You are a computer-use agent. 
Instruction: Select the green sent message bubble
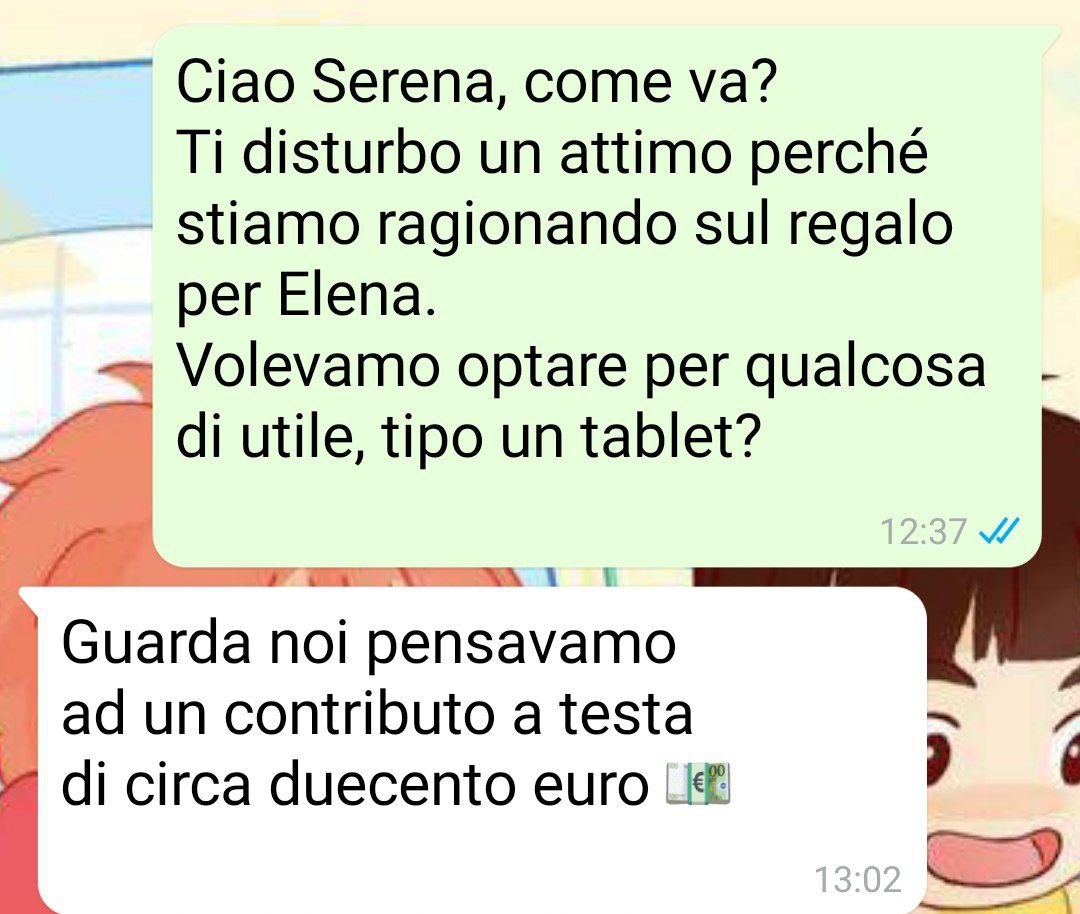coord(596,297)
